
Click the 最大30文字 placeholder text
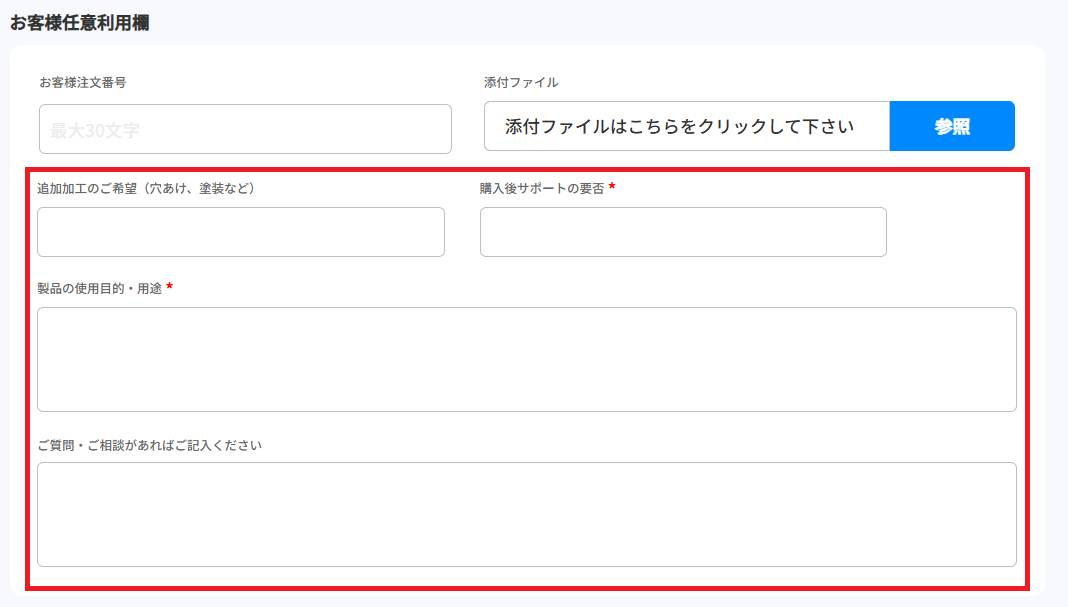pyautogui.click(x=95, y=130)
